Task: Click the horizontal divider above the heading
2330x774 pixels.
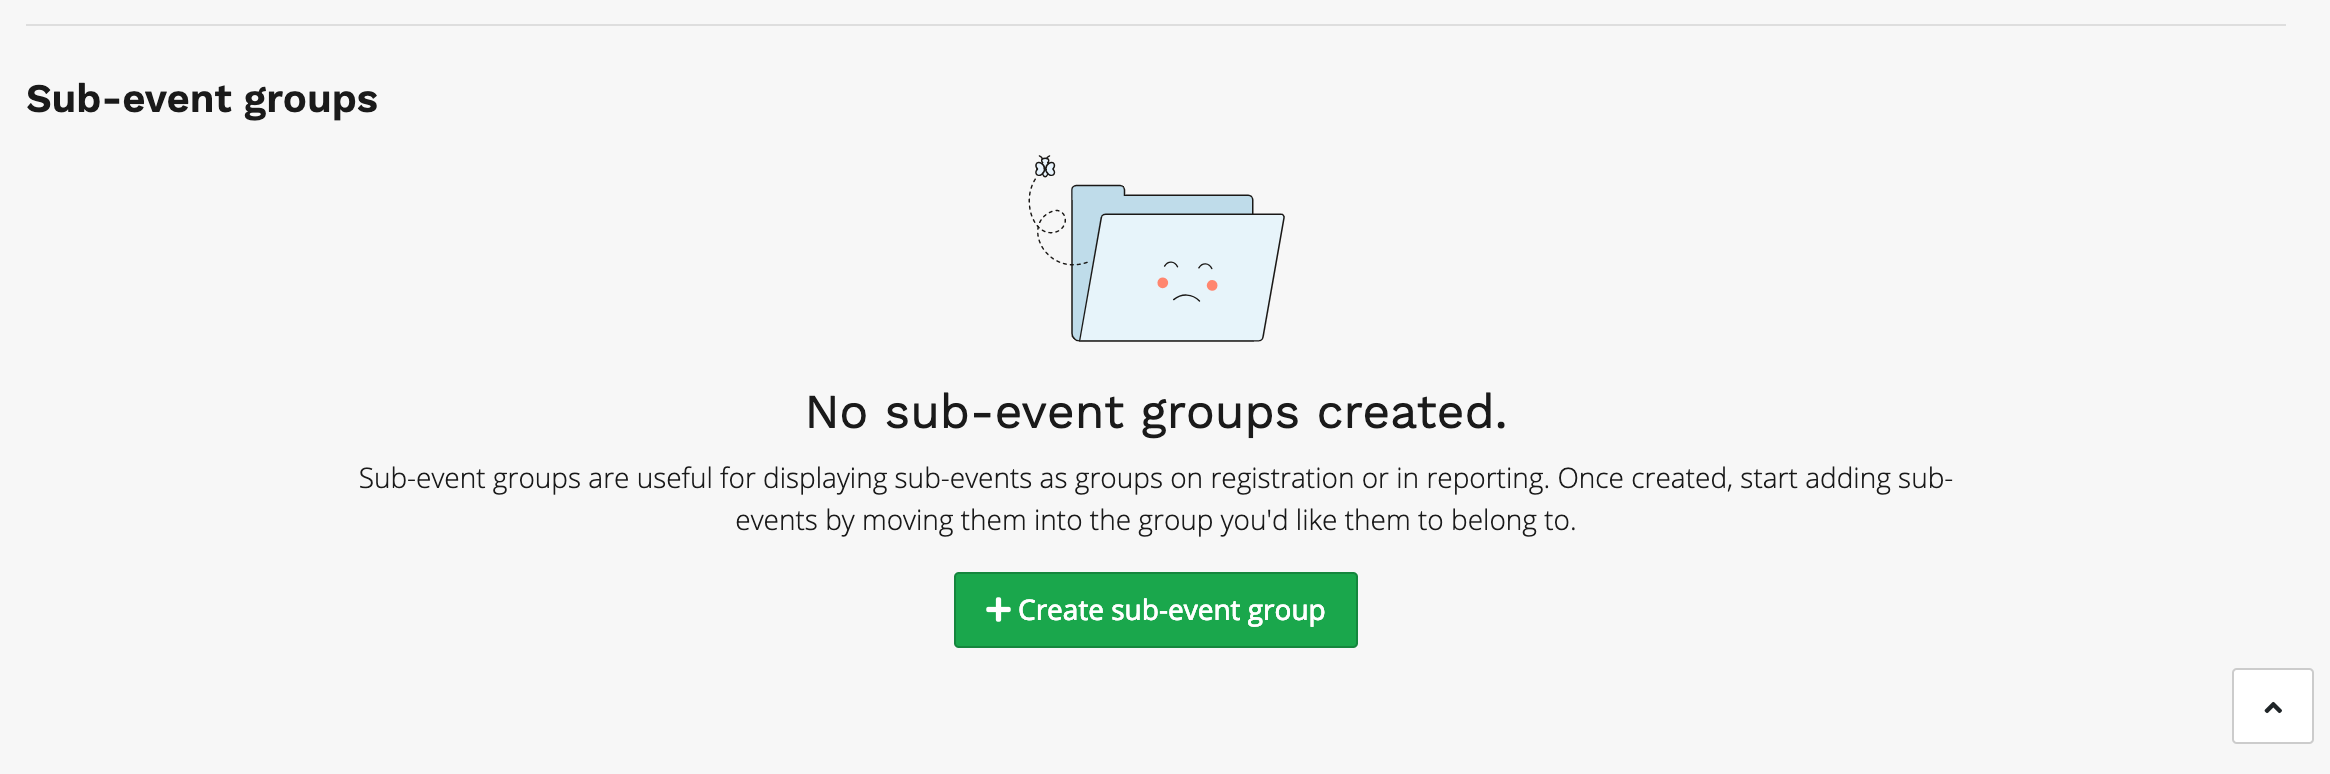Action: [x=1155, y=25]
